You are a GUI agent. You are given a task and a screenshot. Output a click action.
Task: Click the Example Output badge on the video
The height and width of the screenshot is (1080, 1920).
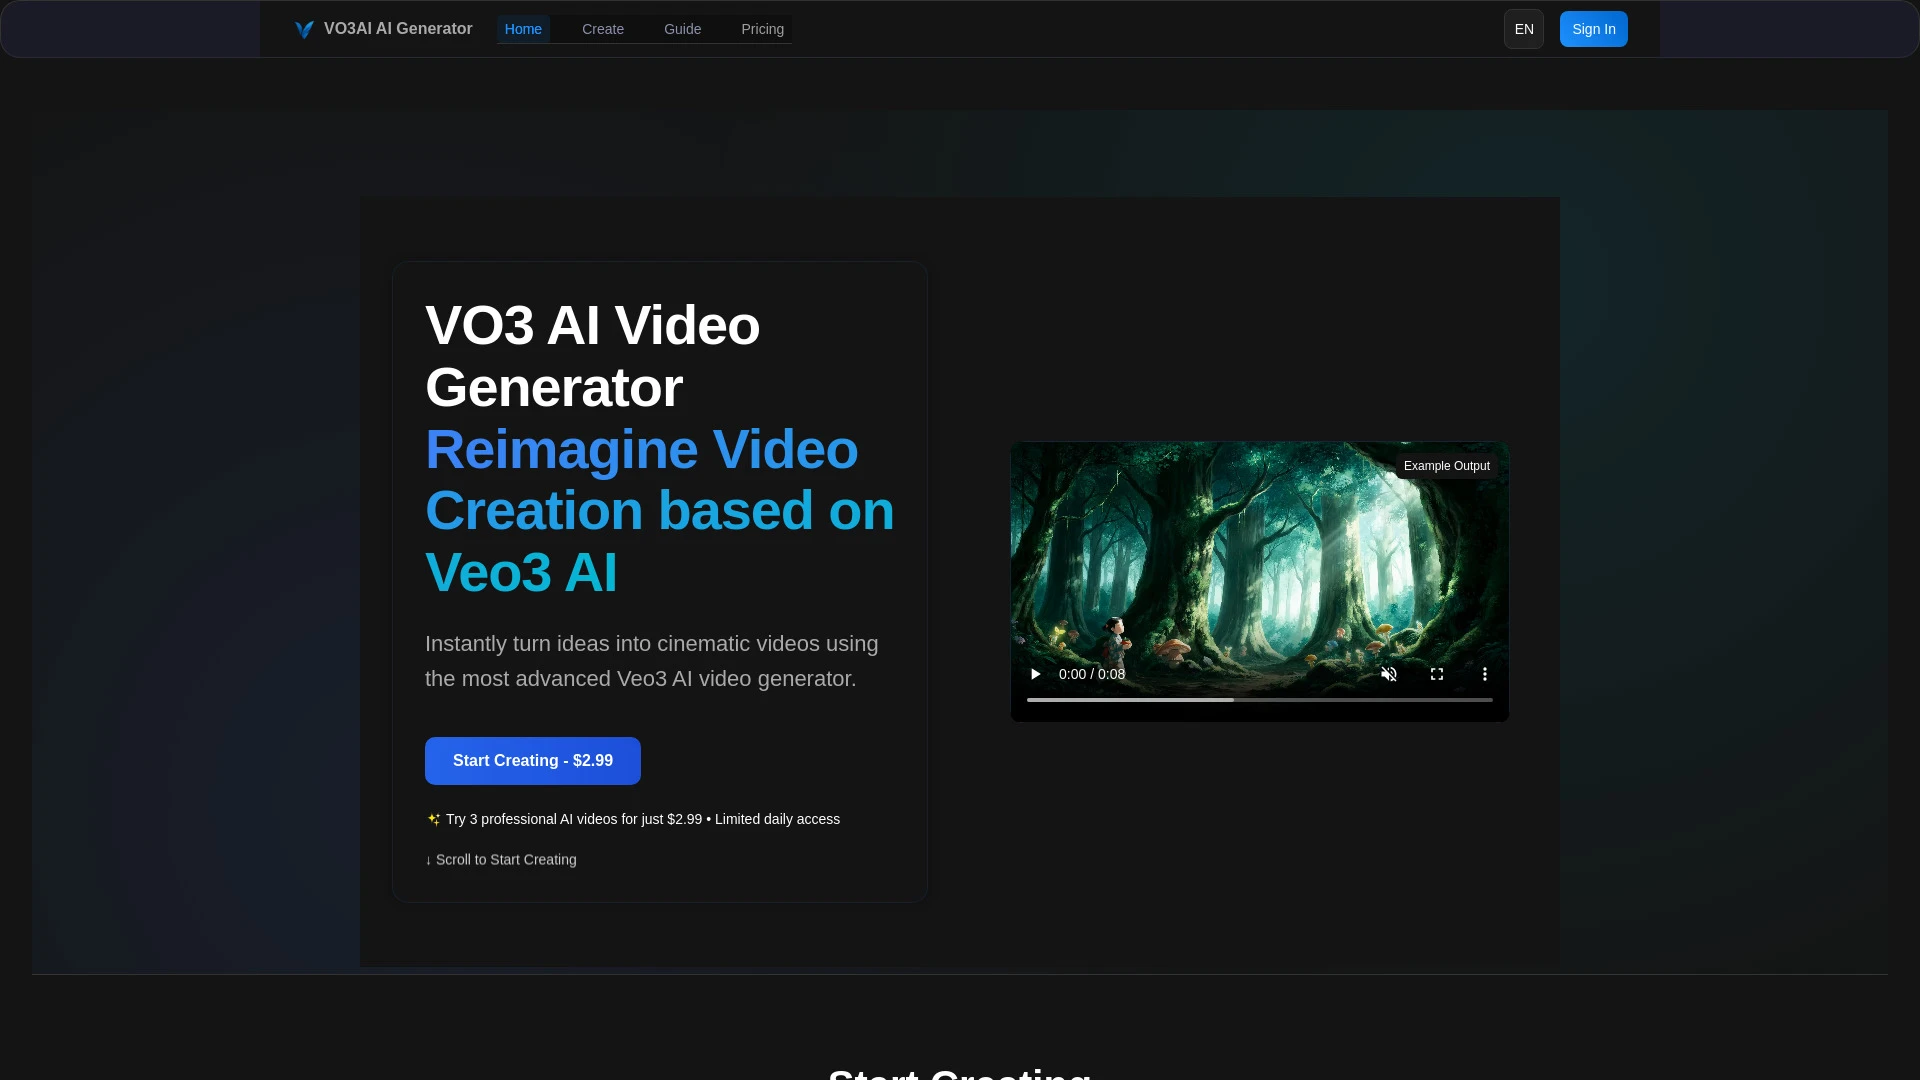click(x=1447, y=465)
